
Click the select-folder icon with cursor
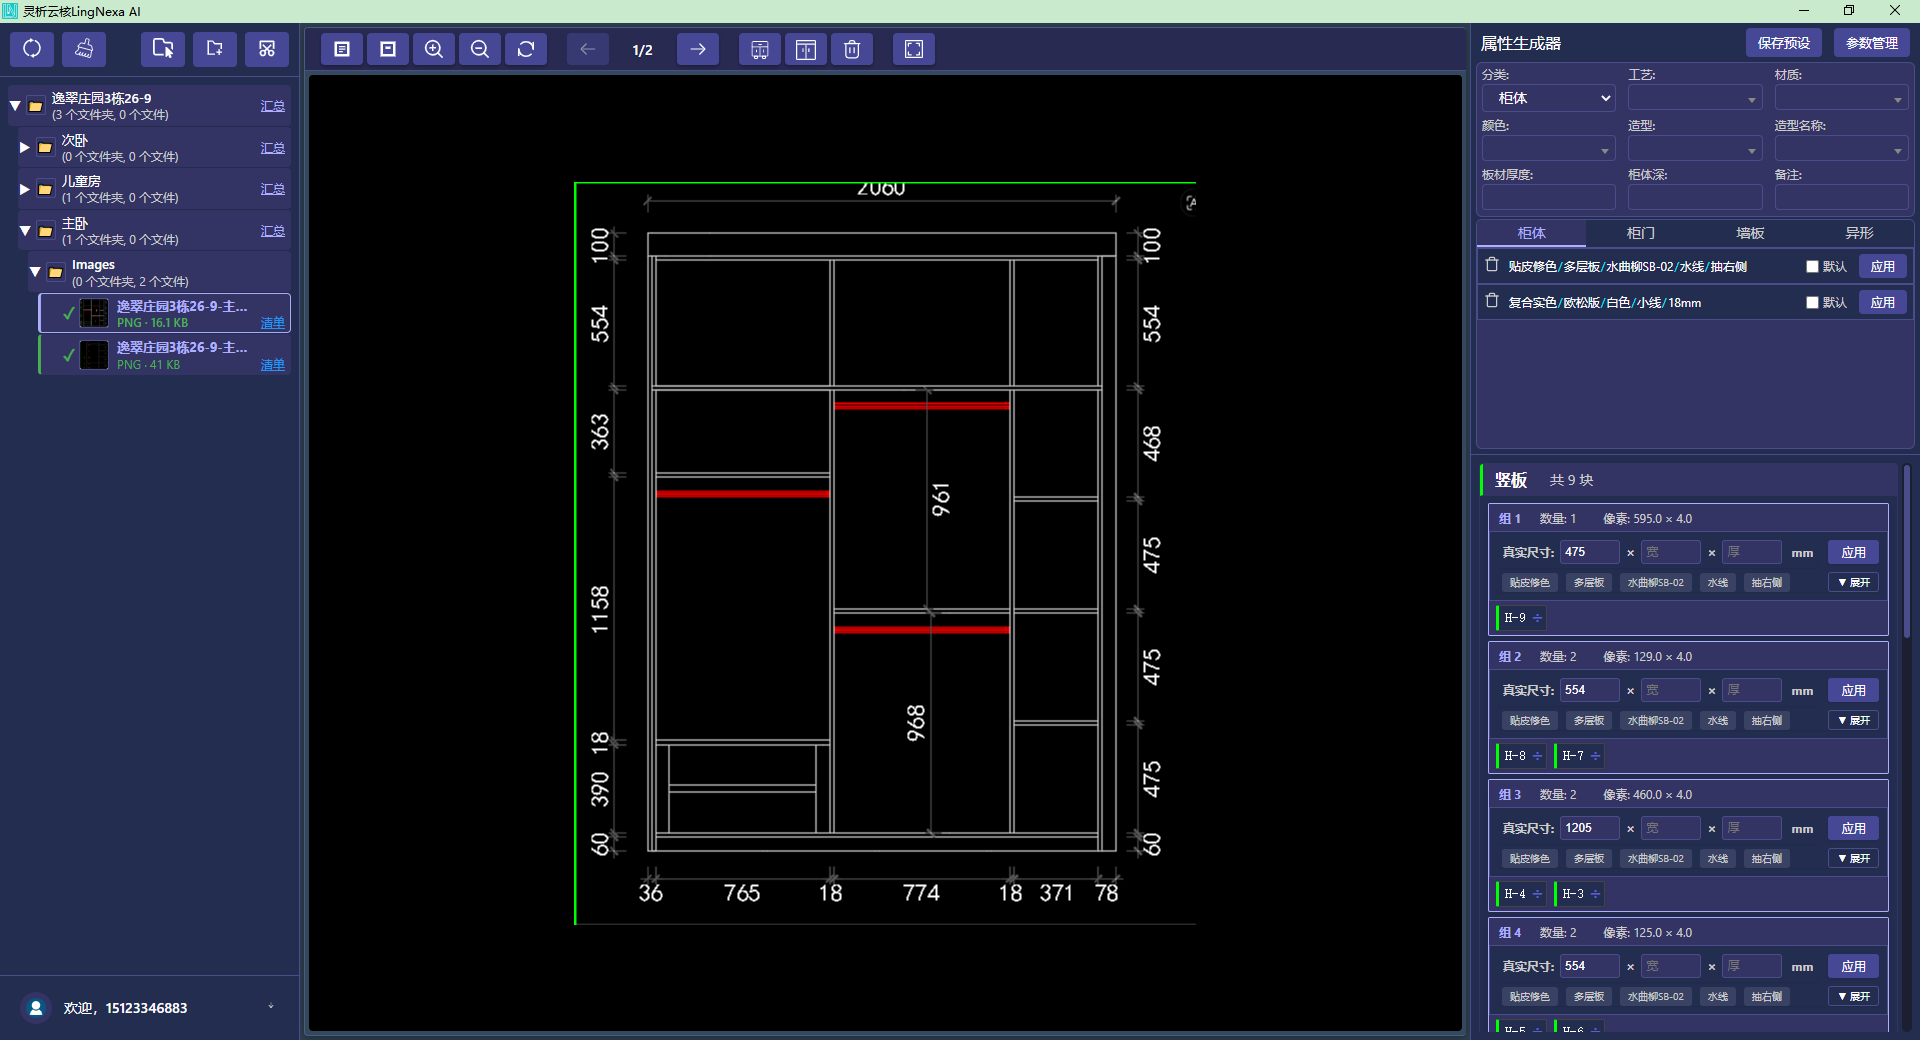point(163,49)
